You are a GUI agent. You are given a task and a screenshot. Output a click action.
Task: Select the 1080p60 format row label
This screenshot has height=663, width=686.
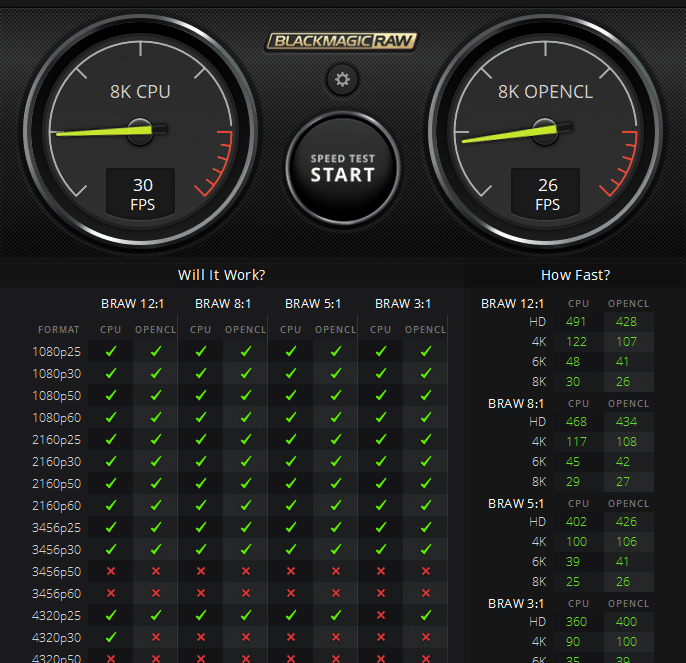[56, 418]
